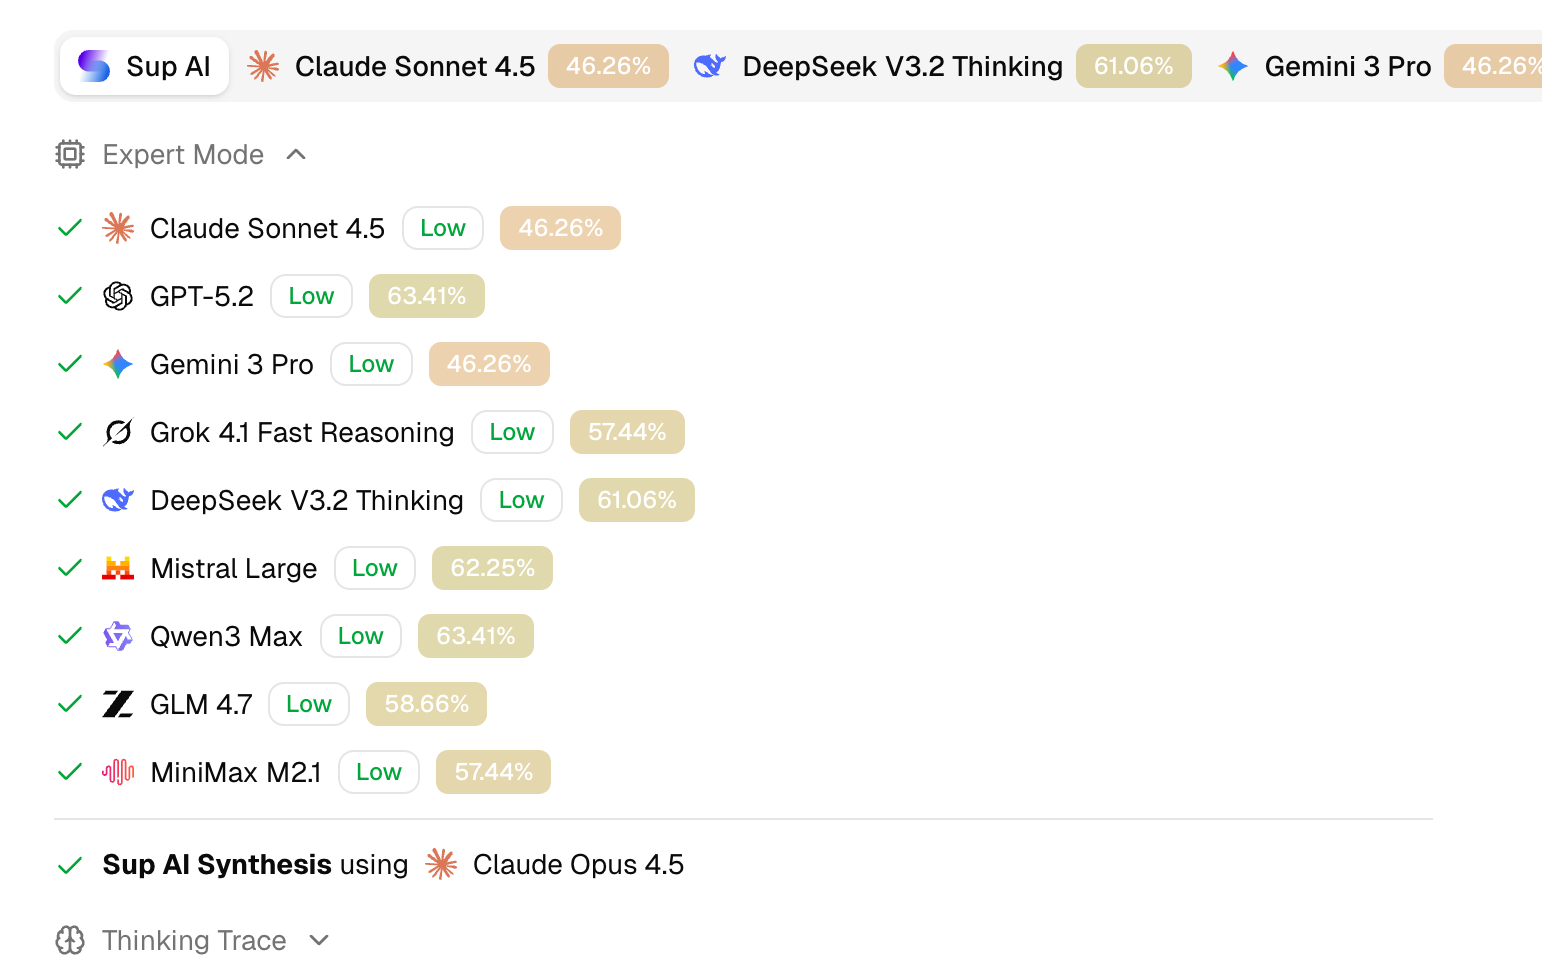
Task: Click the "Grok 4.1 Fast Reasoning" model name
Action: point(302,432)
